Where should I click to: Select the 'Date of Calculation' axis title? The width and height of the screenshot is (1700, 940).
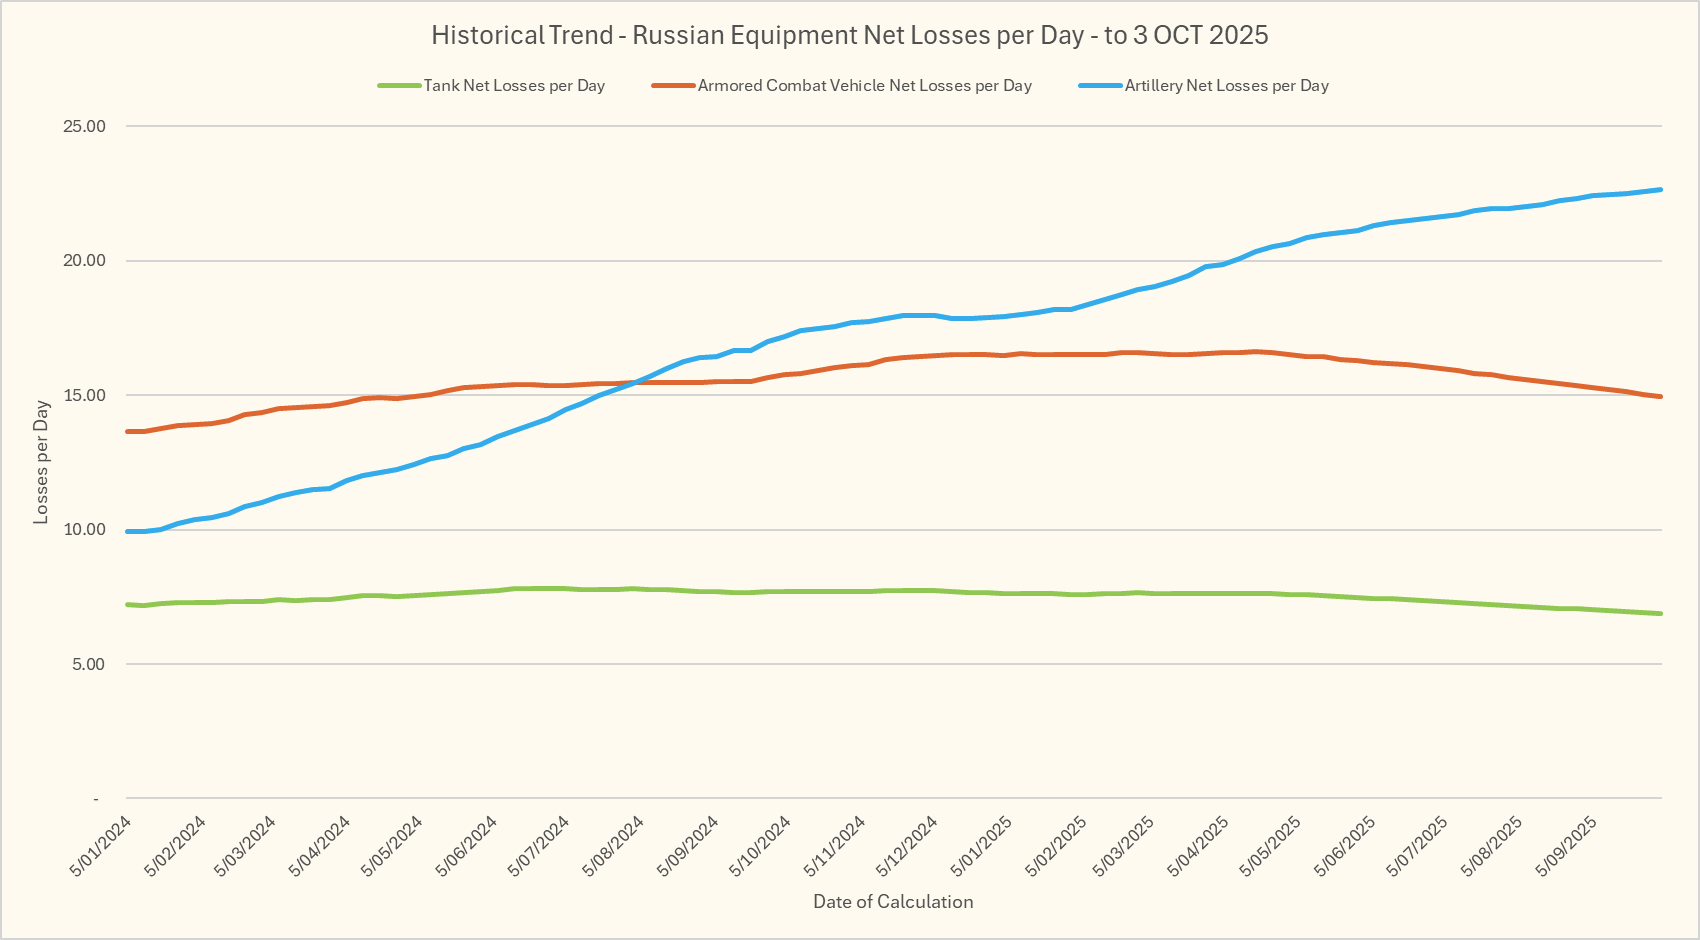click(893, 902)
